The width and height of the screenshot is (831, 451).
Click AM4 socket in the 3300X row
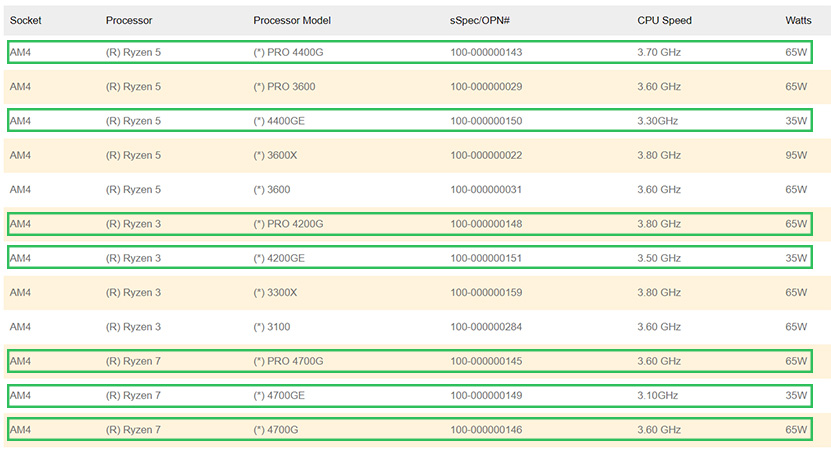click(20, 293)
